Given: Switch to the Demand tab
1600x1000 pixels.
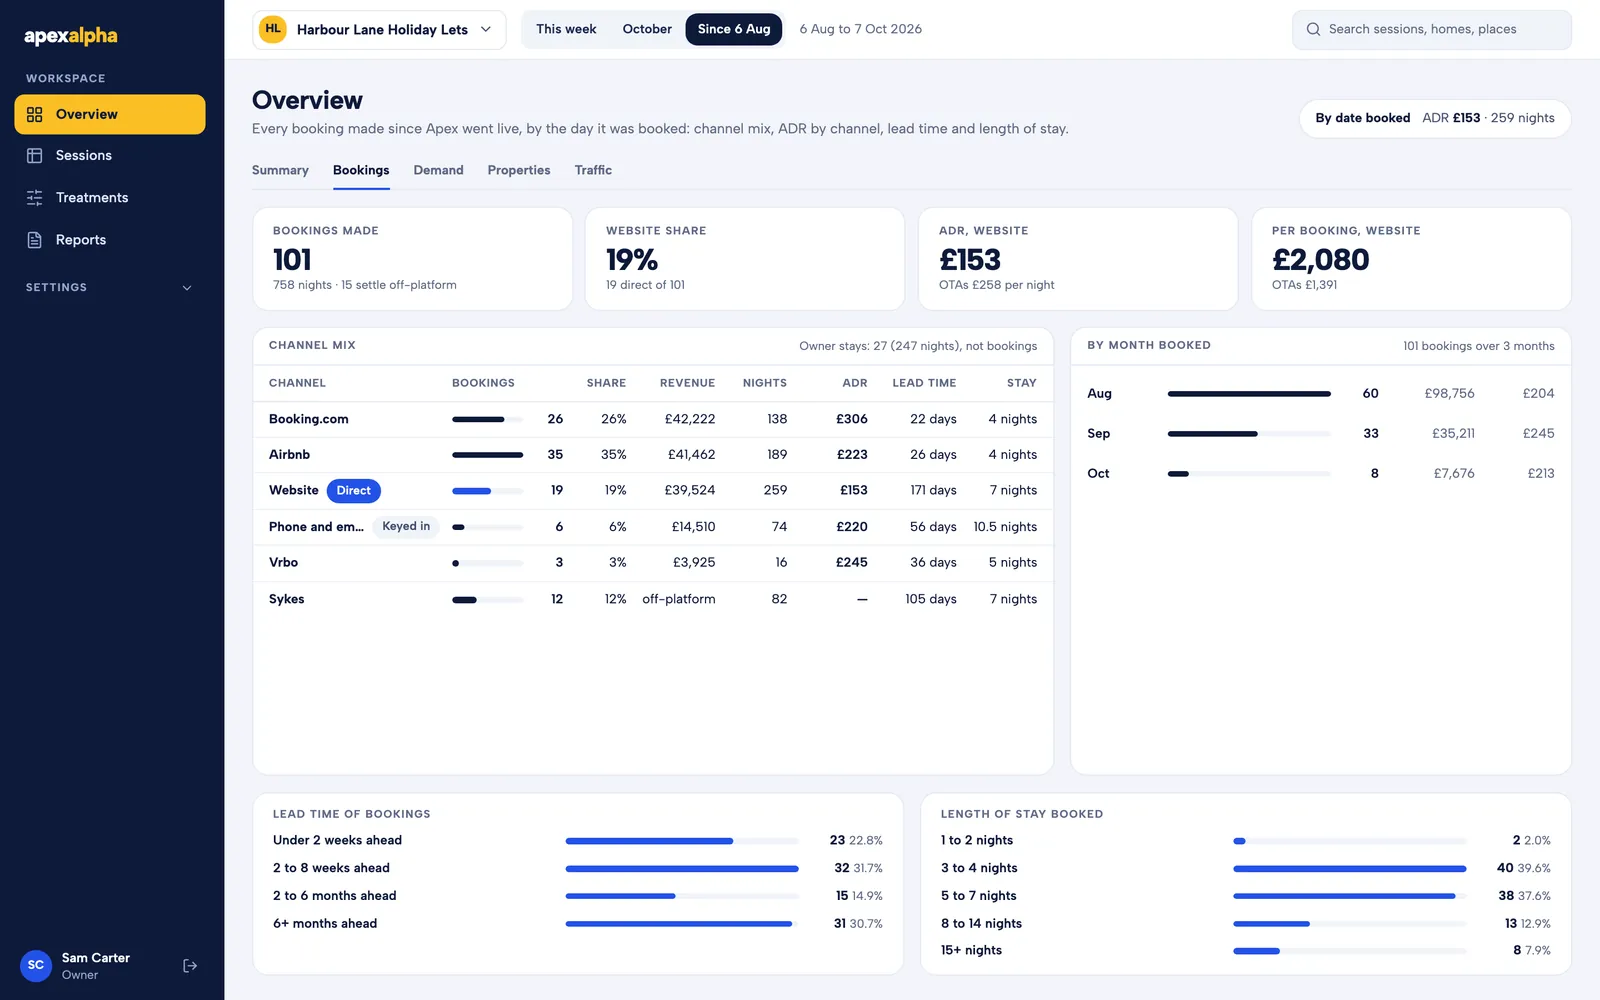Looking at the screenshot, I should [438, 170].
